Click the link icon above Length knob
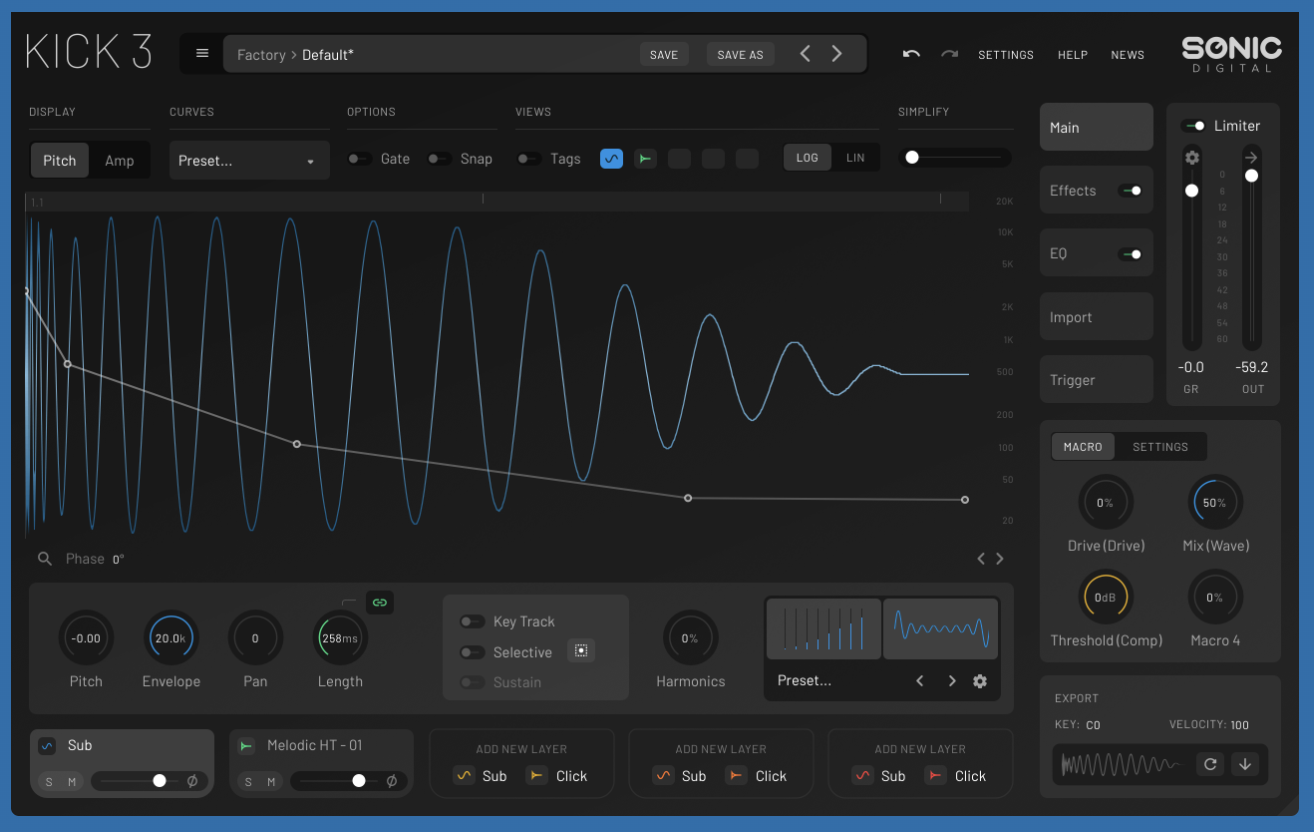This screenshot has width=1314, height=832. point(379,602)
